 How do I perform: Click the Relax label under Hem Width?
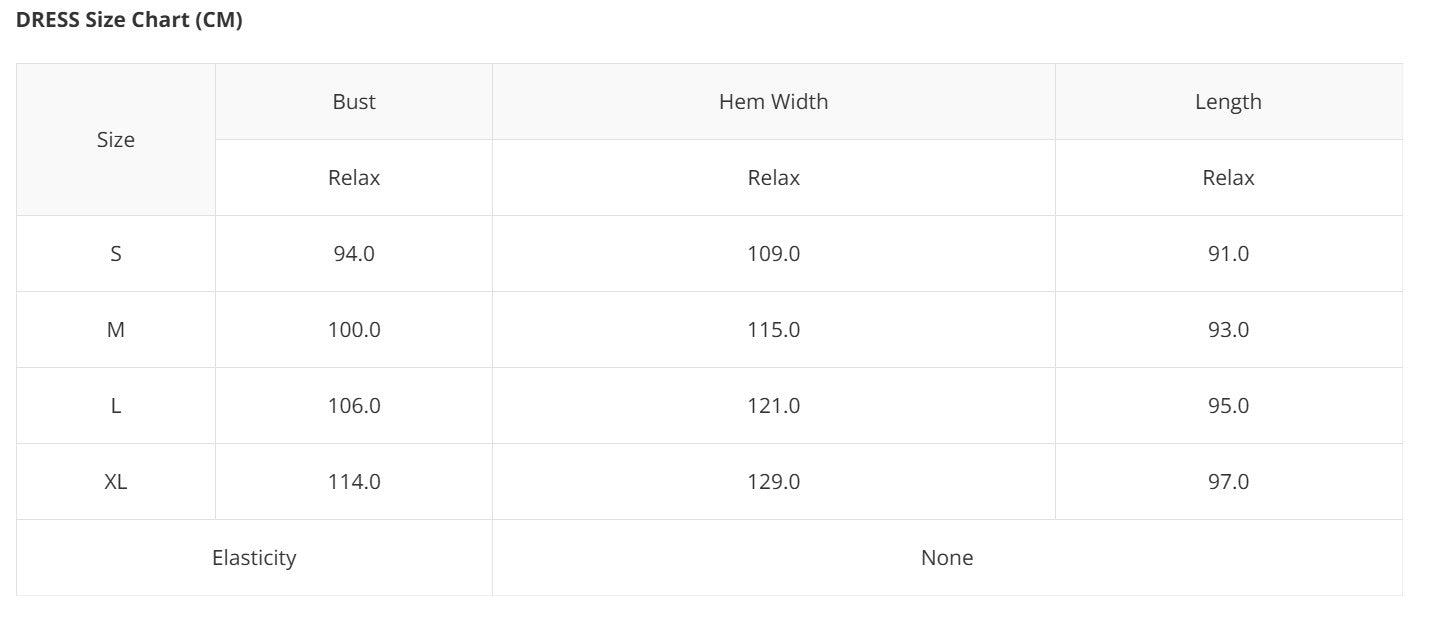click(773, 178)
